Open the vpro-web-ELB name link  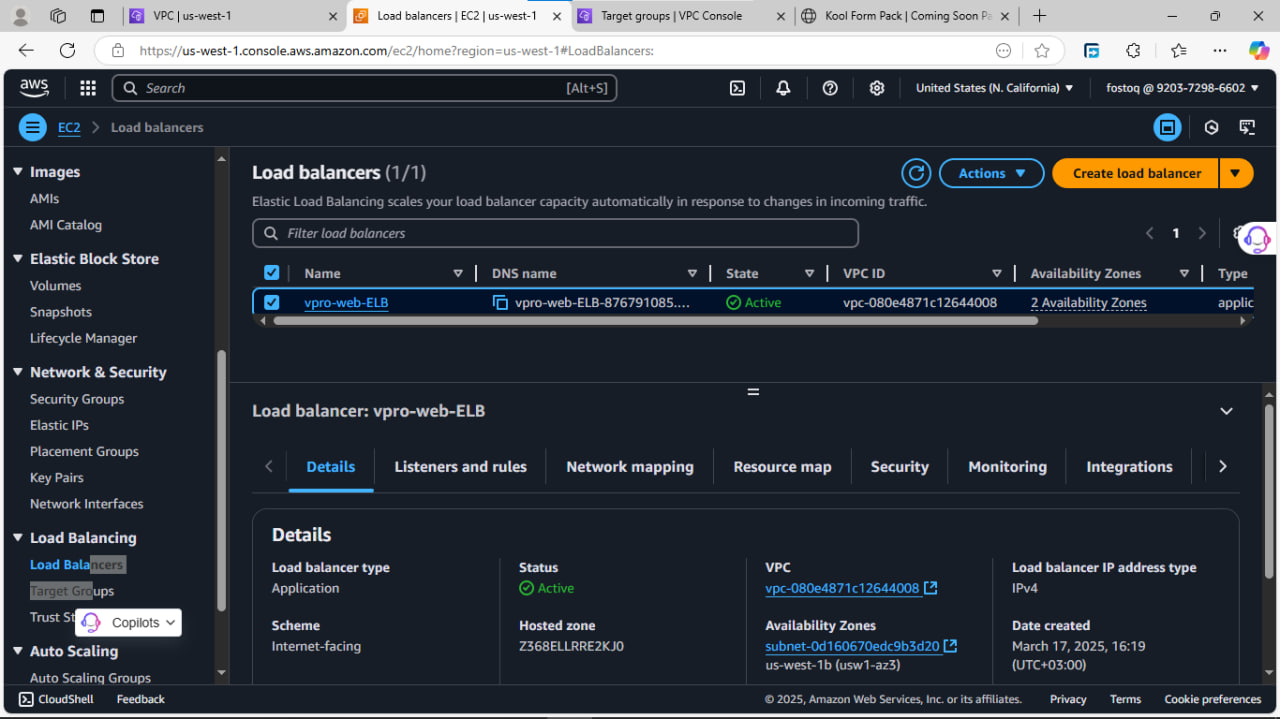pyautogui.click(x=346, y=302)
